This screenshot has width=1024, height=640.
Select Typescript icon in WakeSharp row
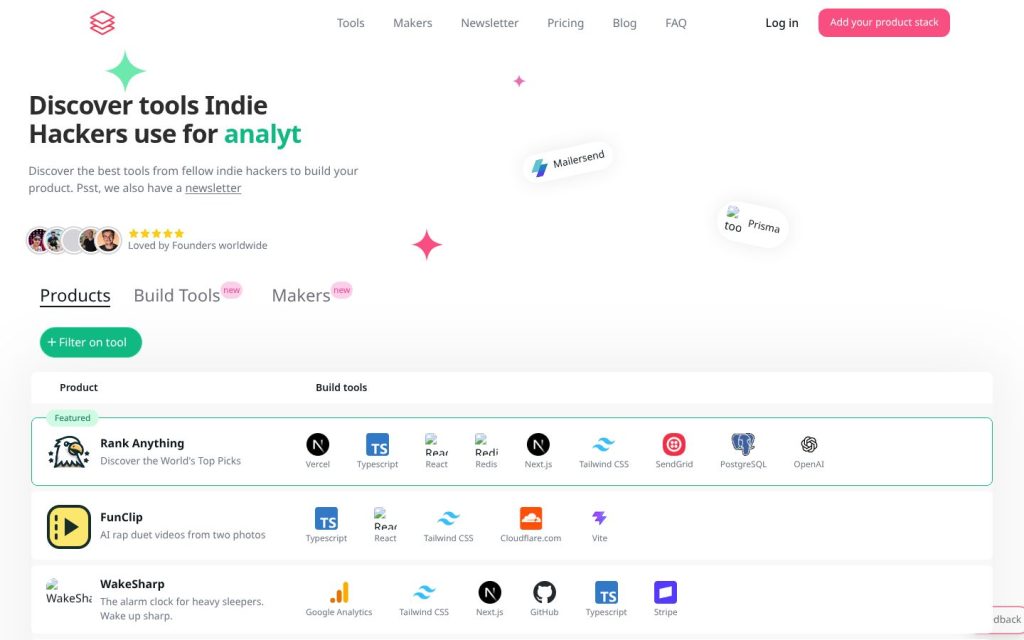tap(606, 592)
